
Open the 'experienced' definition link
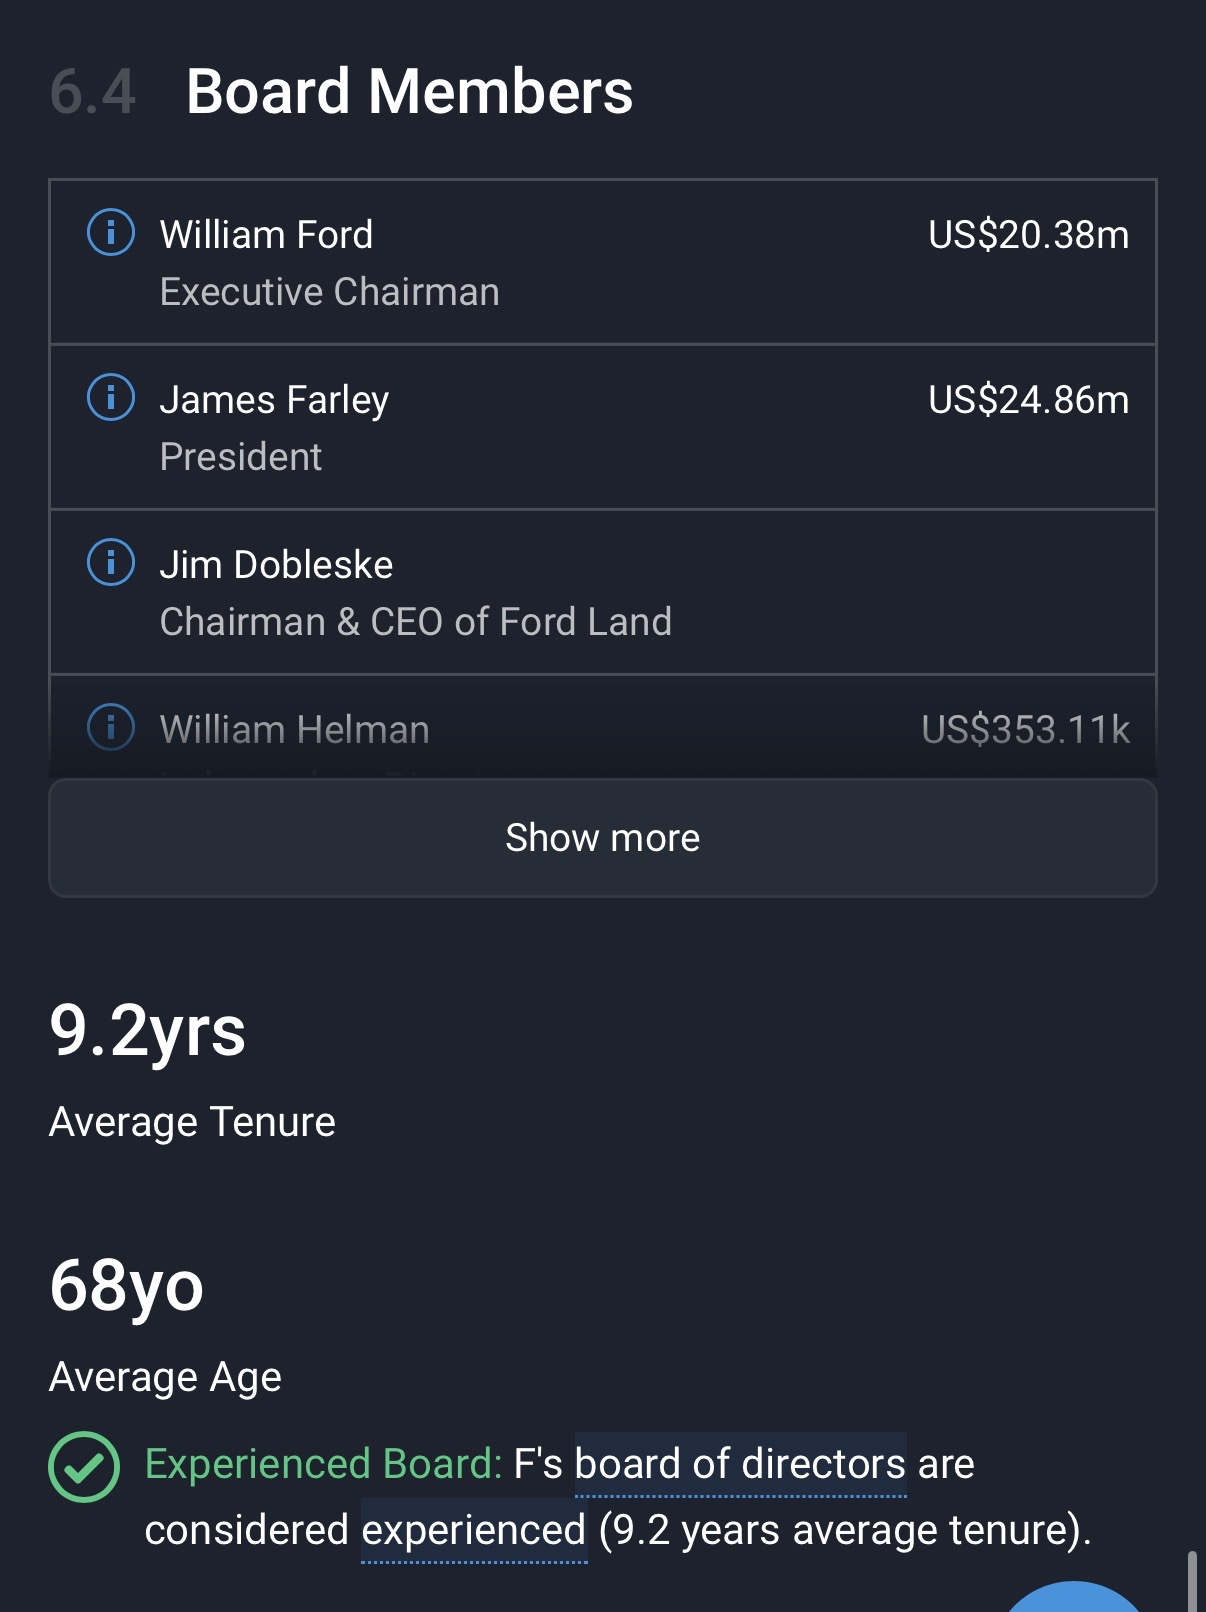[x=473, y=1530]
